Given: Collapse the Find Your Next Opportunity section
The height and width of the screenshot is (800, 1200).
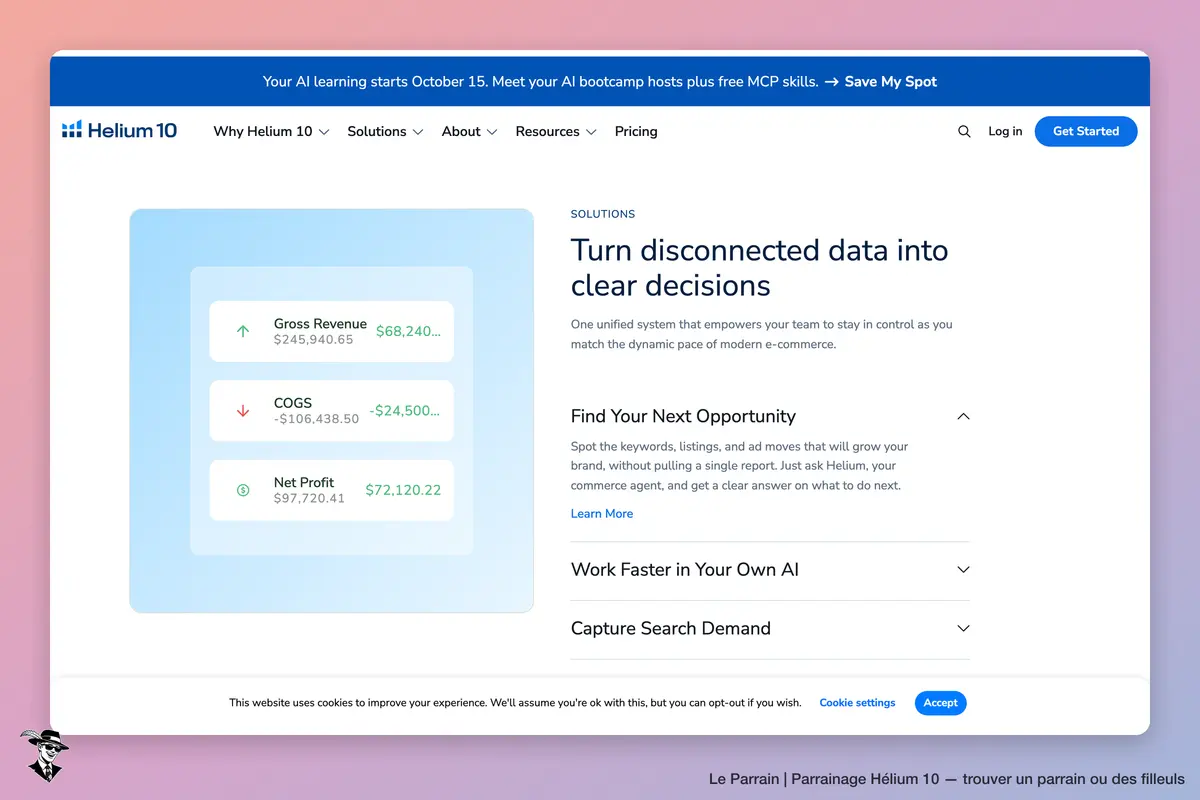Looking at the screenshot, I should coord(770,416).
